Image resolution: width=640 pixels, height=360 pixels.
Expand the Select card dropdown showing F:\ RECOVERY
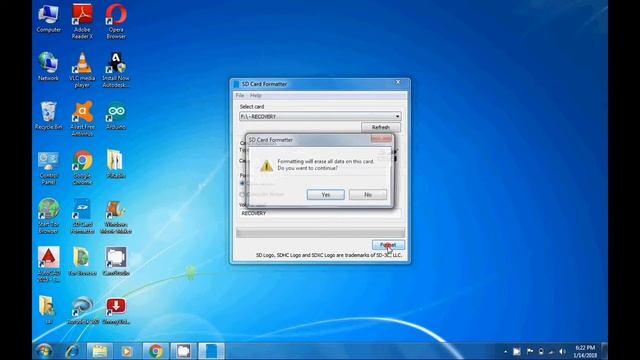point(320,116)
